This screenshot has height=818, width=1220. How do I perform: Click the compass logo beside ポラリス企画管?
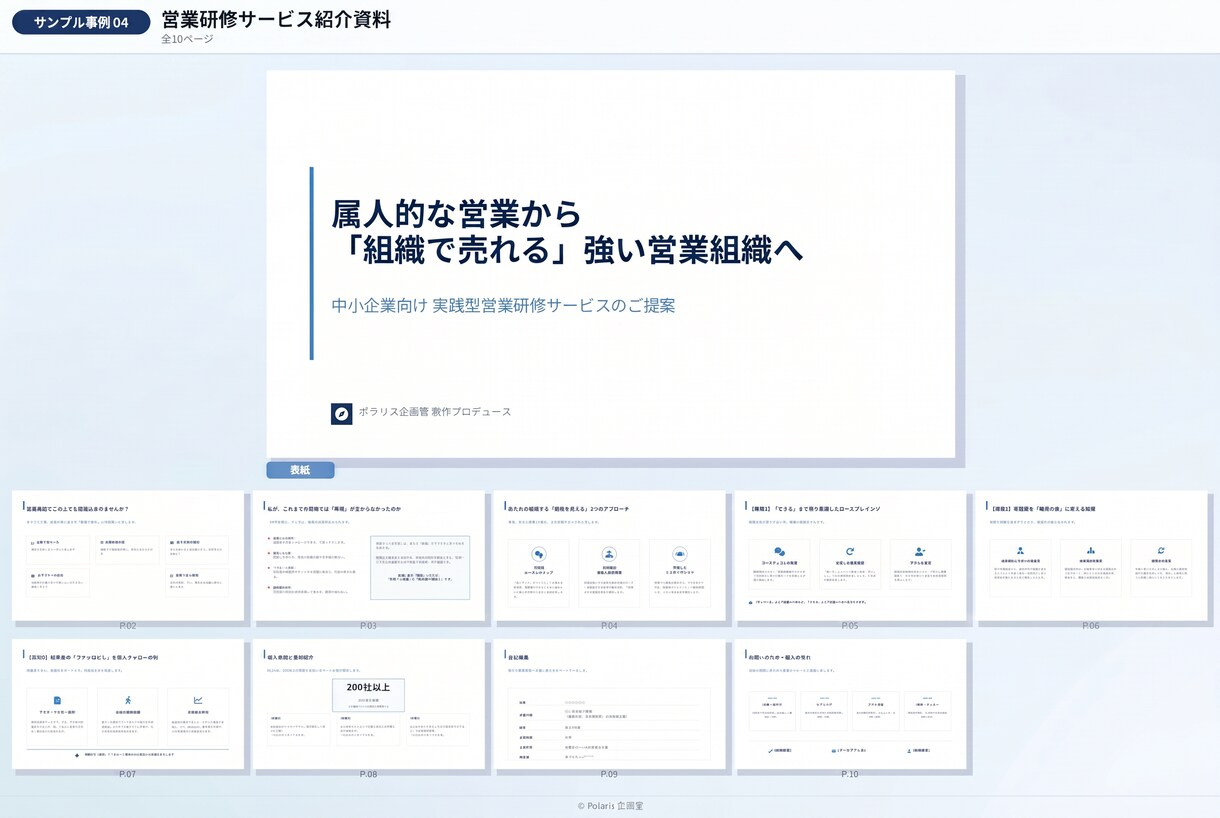[x=341, y=413]
